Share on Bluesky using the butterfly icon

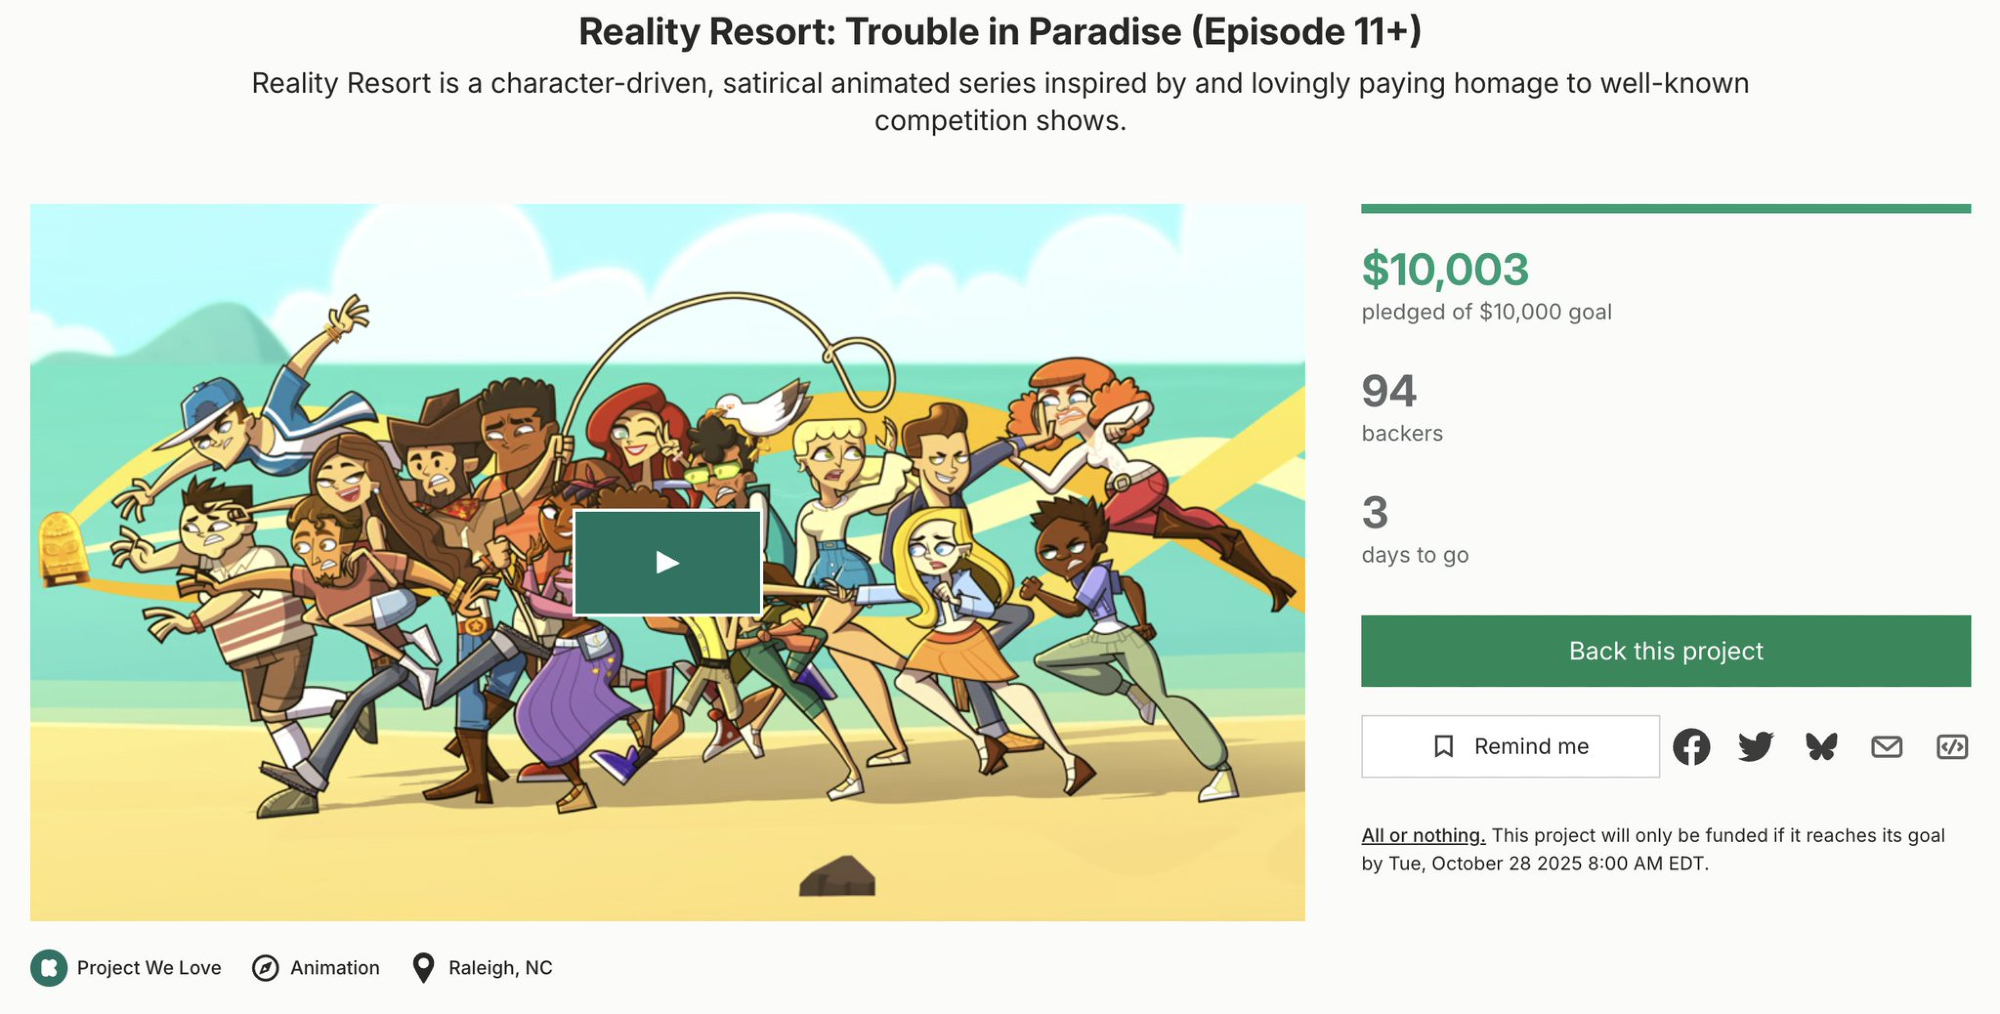pyautogui.click(x=1821, y=747)
